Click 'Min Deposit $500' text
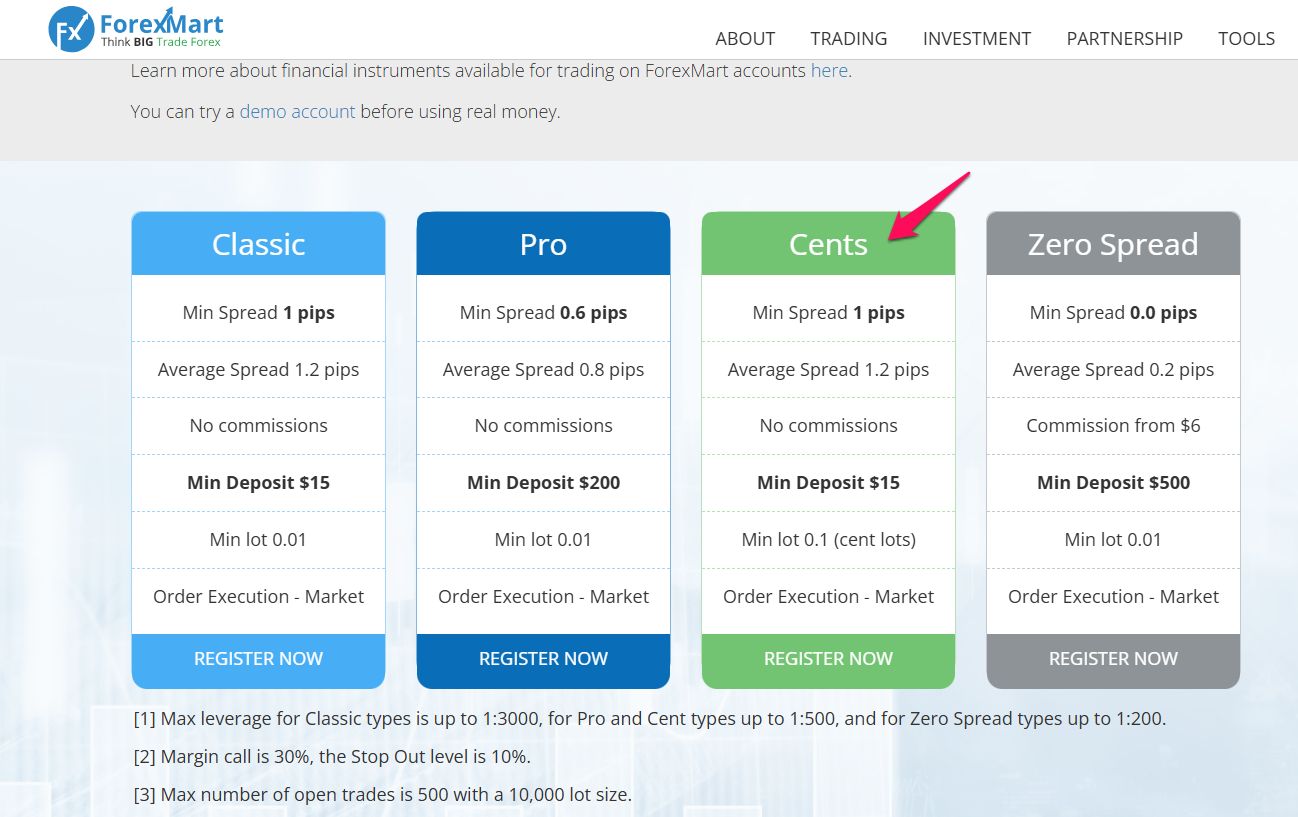Image resolution: width=1298 pixels, height=817 pixels. point(1113,483)
